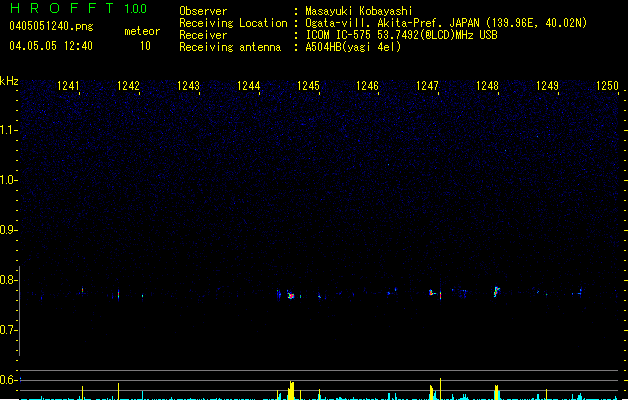Click the 1.0 kHz frequency tick label
This screenshot has height=400, width=629.
pos(8,180)
